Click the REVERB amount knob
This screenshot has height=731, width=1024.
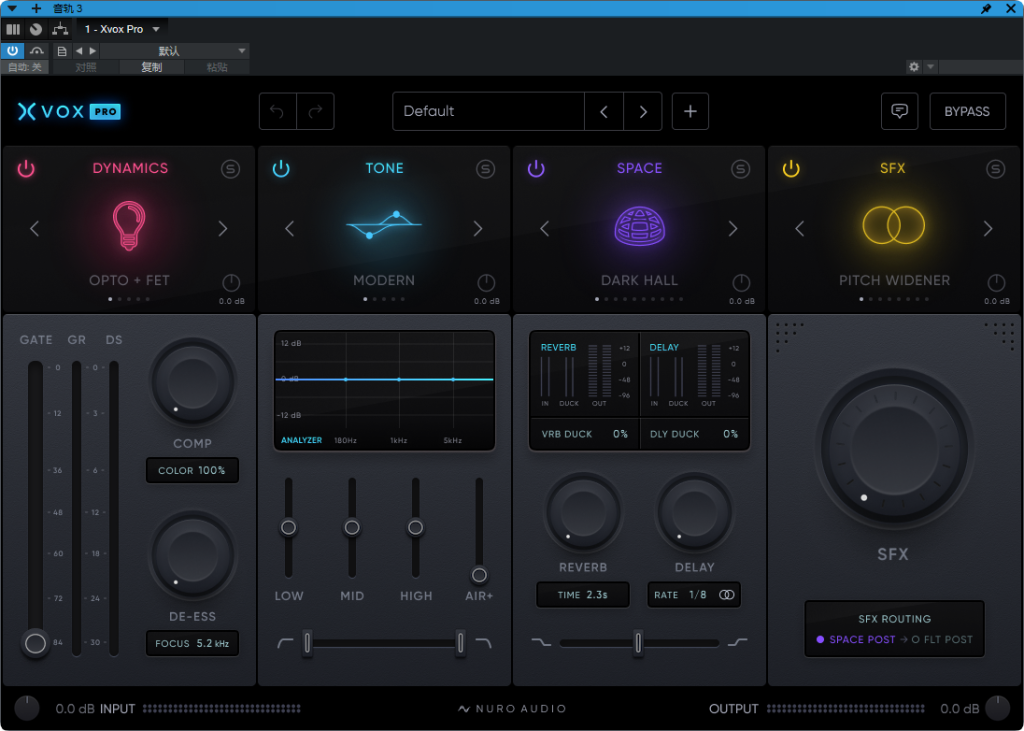pyautogui.click(x=583, y=512)
